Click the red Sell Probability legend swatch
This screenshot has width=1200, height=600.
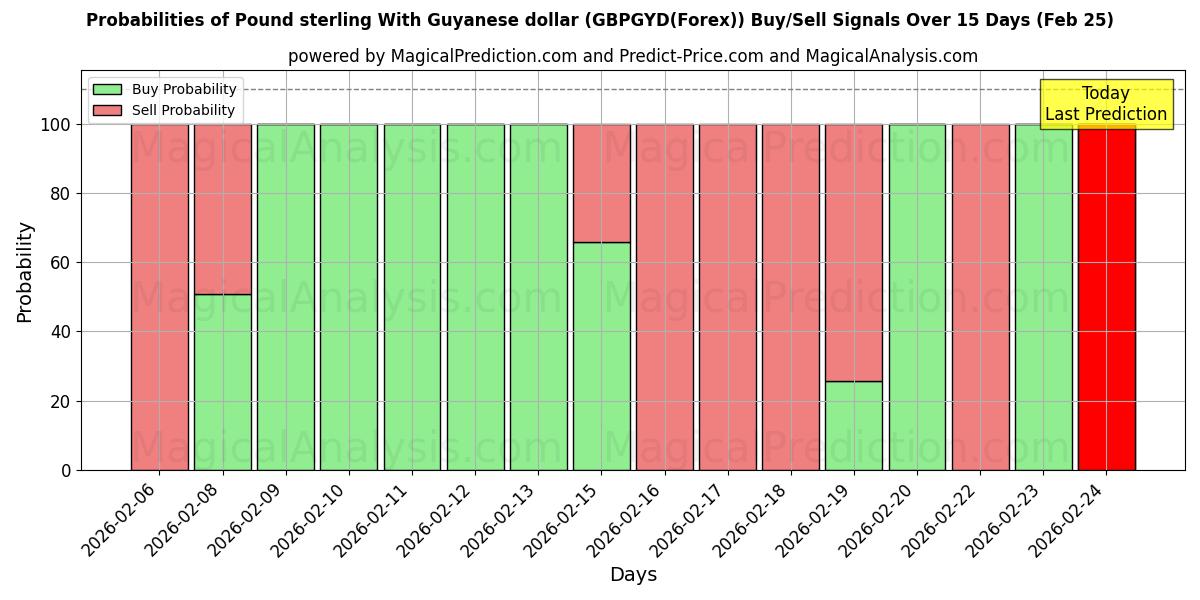tap(106, 108)
